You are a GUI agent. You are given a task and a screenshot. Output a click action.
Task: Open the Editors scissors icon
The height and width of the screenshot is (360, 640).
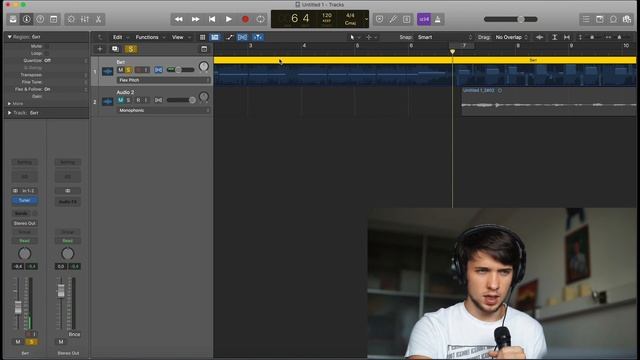click(98, 19)
